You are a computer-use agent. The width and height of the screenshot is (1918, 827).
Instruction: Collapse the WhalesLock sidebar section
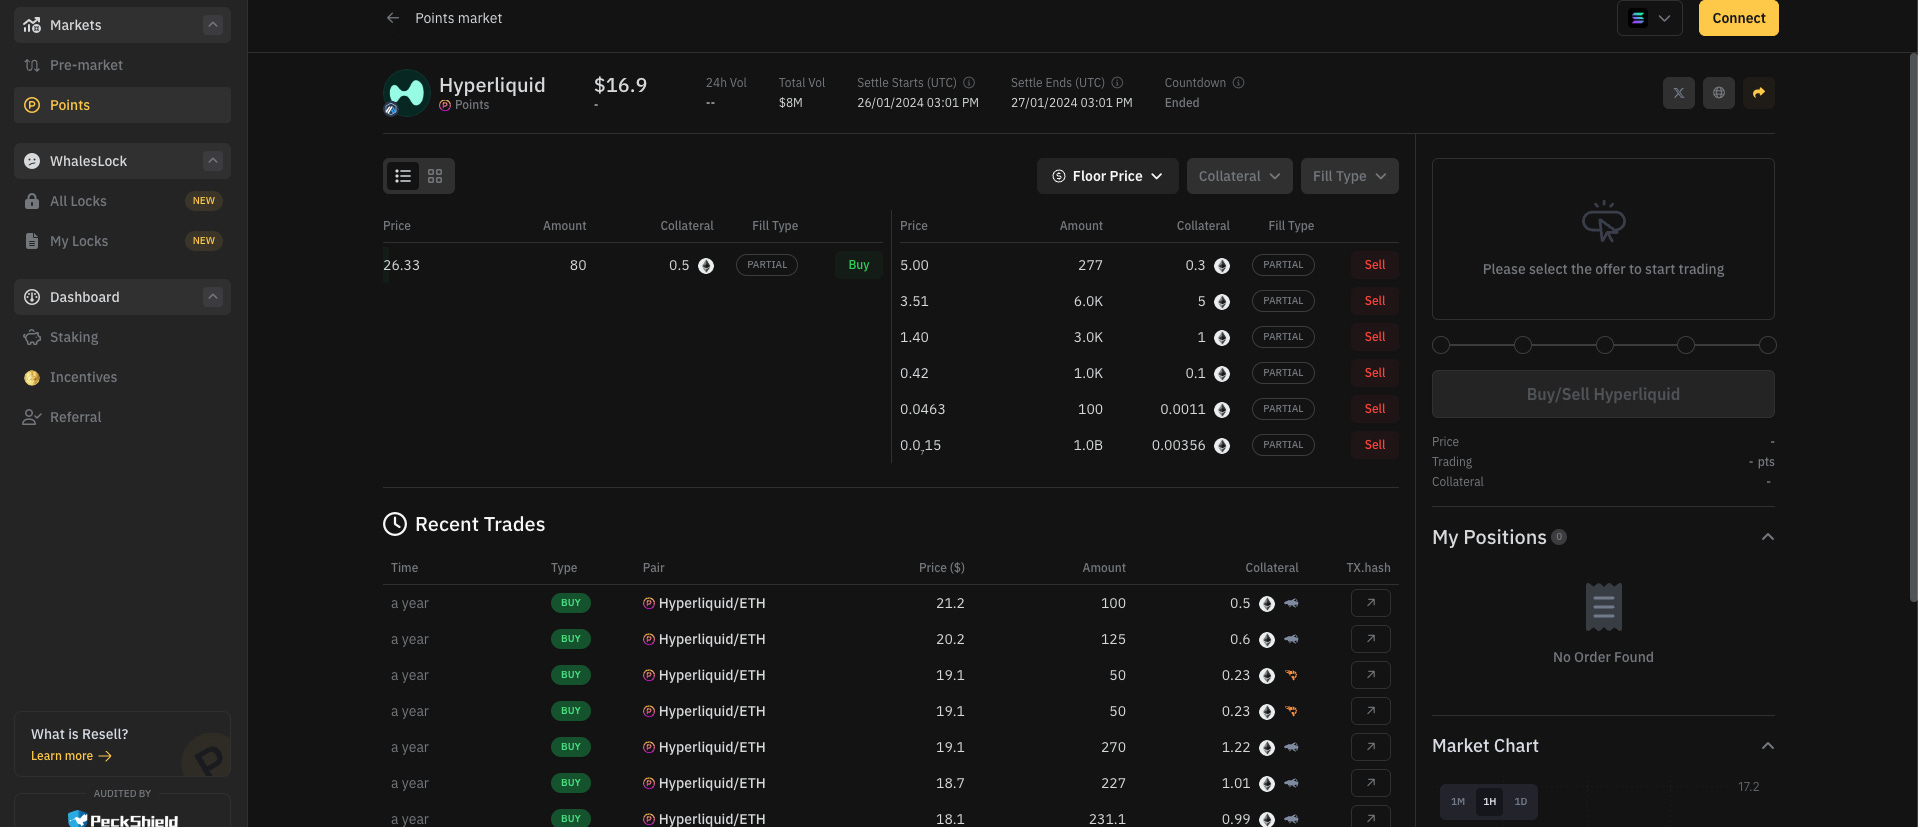[x=213, y=161]
